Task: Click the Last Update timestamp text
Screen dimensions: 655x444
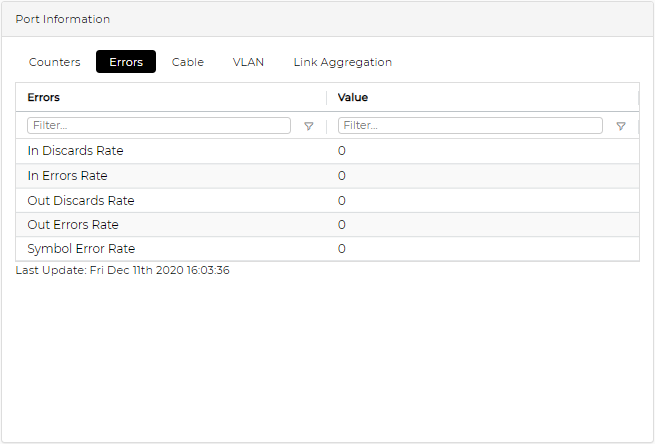Action: [x=123, y=270]
